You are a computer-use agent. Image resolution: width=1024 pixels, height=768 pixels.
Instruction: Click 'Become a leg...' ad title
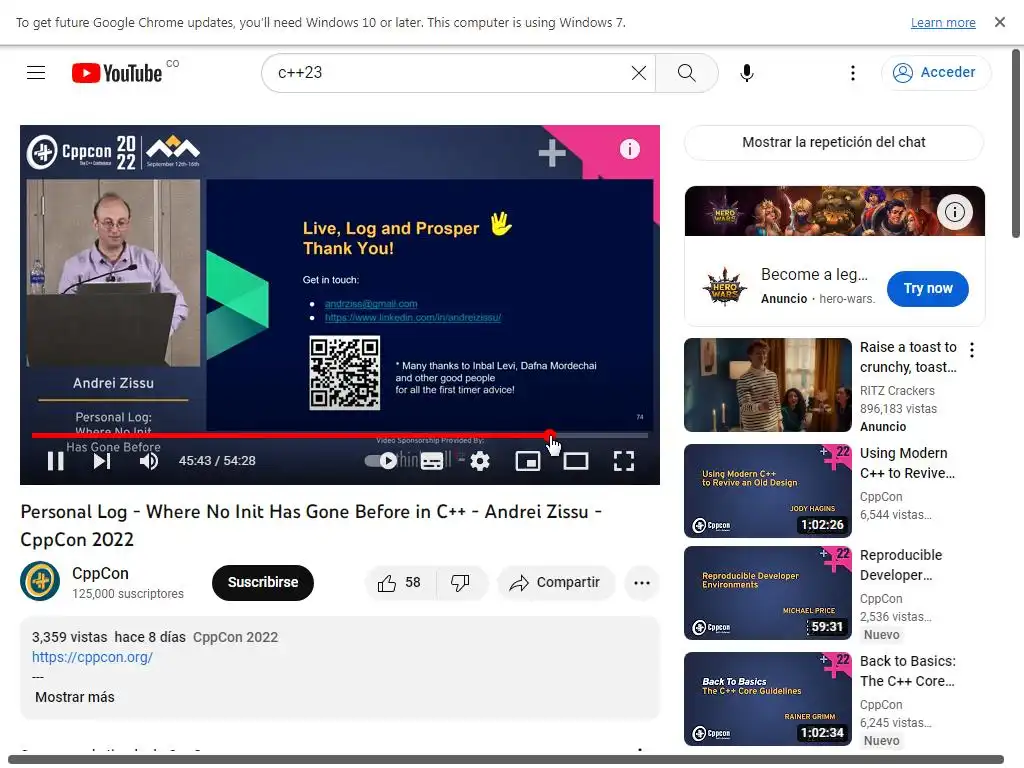(x=814, y=274)
